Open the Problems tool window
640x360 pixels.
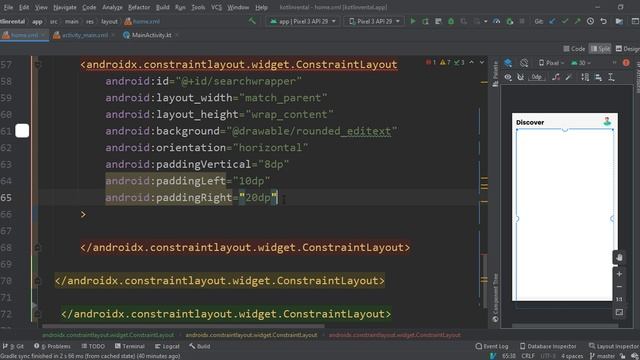tap(53, 346)
